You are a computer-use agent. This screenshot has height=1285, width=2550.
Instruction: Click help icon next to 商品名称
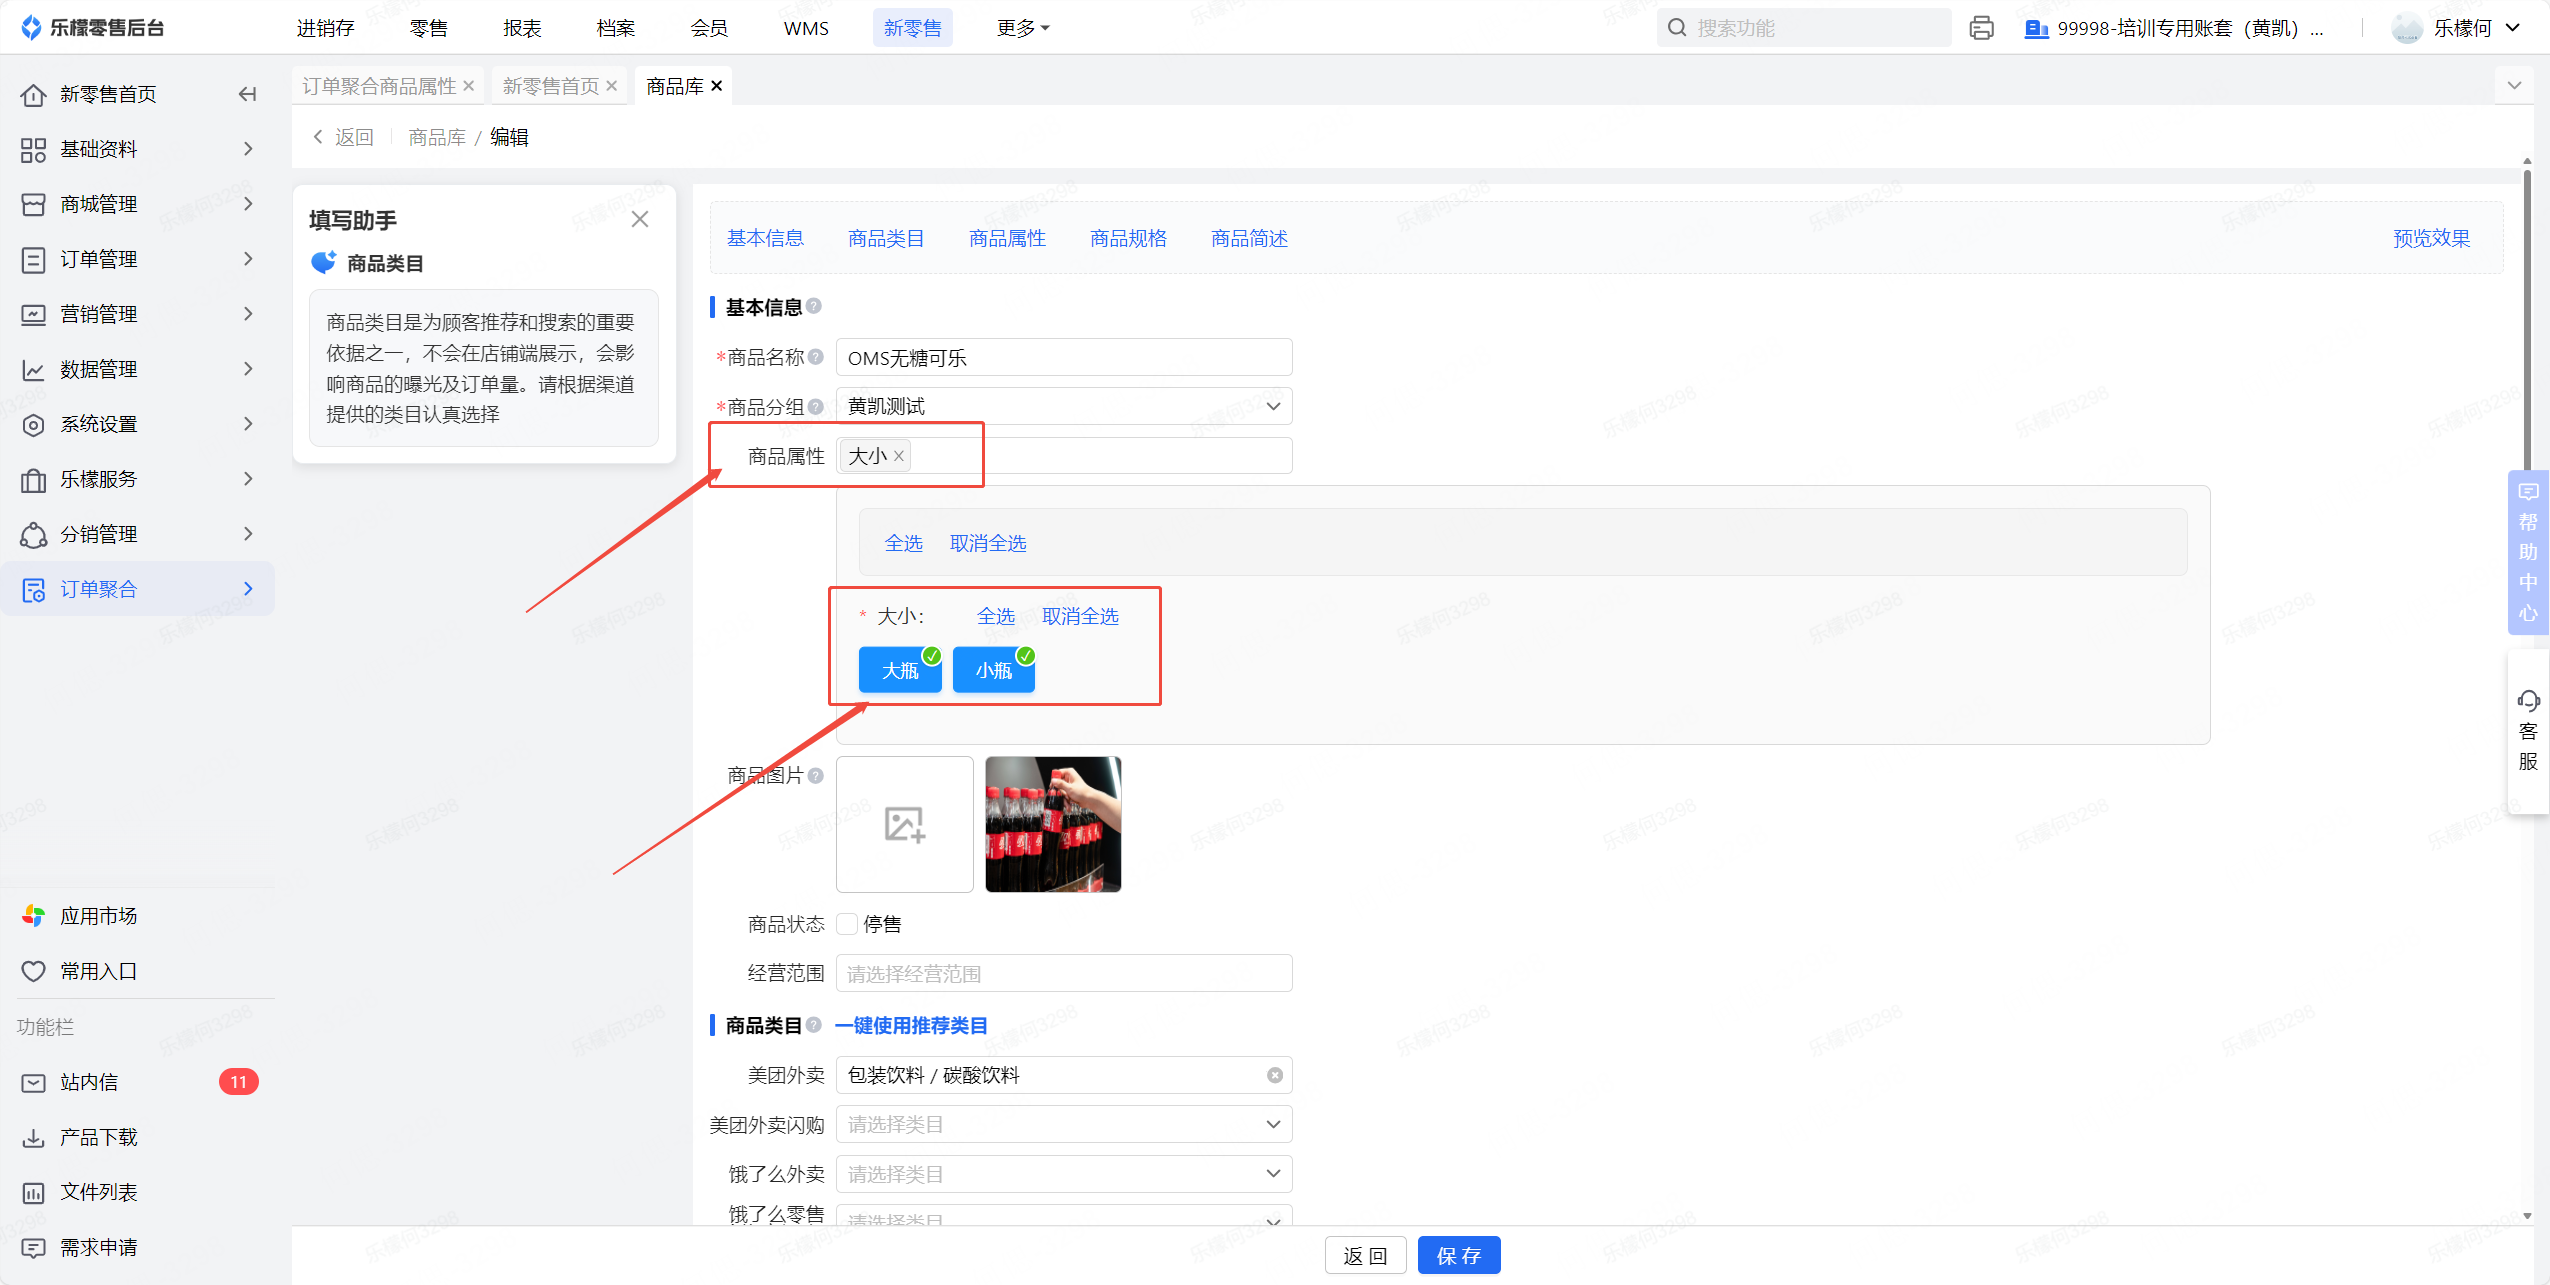816,357
